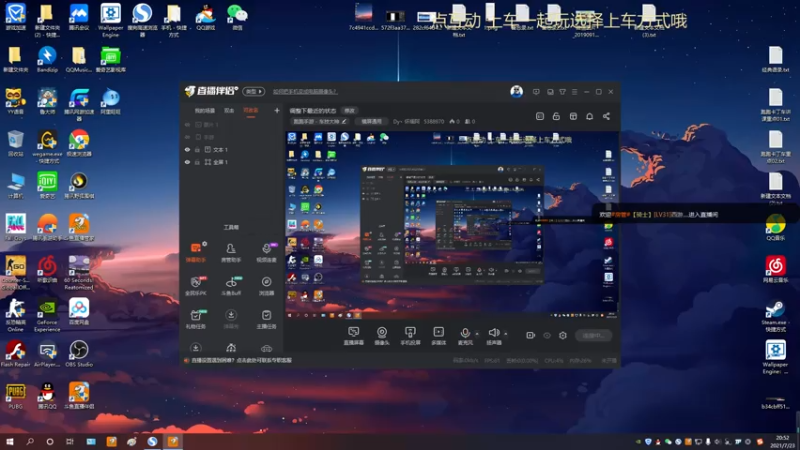The height and width of the screenshot is (450, 800).
Task: Toggle preview eye icon in bottom toolbar
Action: click(547, 335)
